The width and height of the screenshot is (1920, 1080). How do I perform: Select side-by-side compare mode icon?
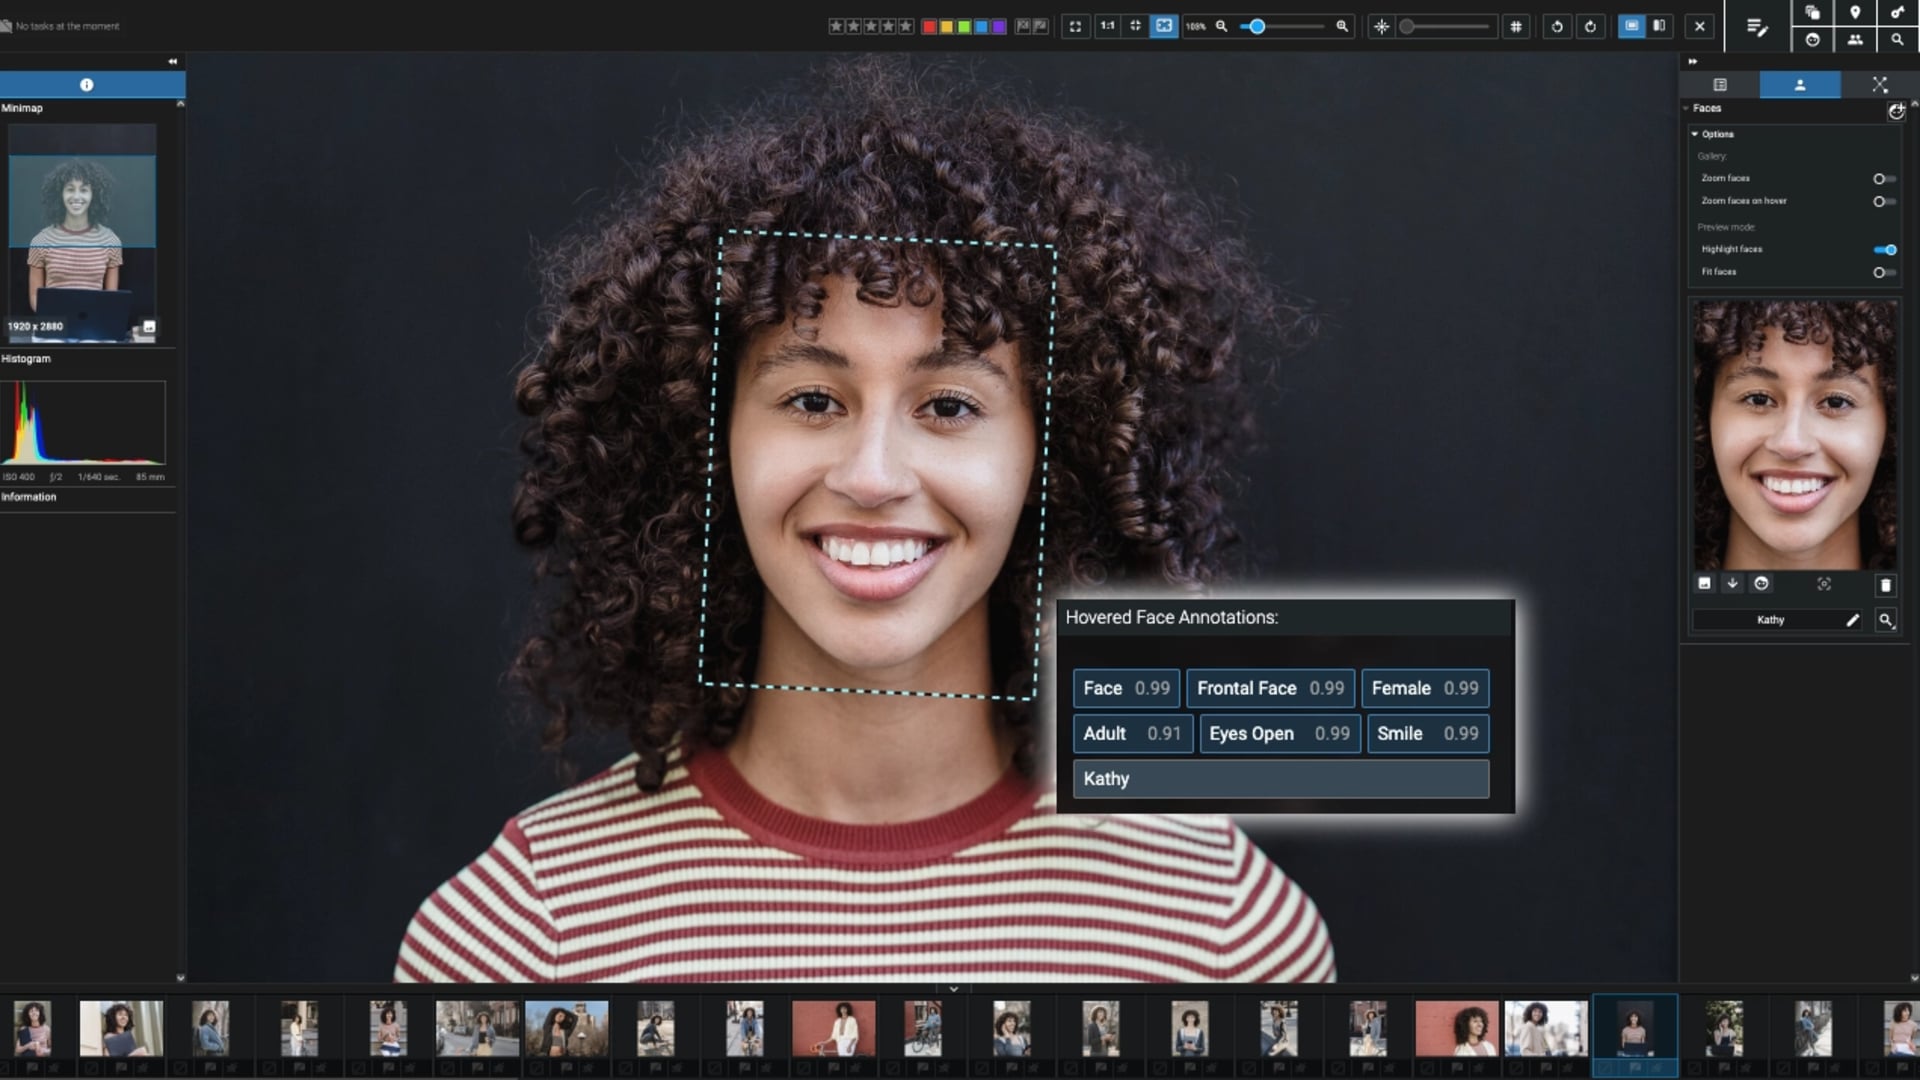tap(1660, 26)
